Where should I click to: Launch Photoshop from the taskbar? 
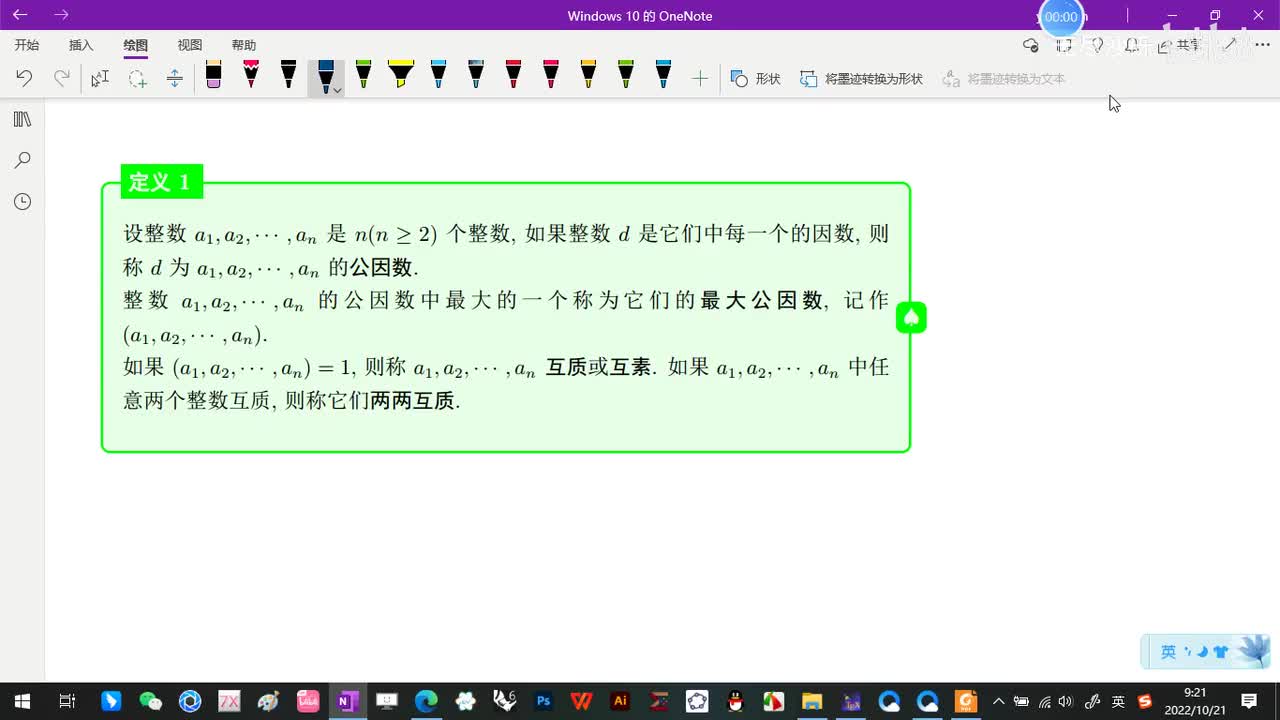coord(543,701)
